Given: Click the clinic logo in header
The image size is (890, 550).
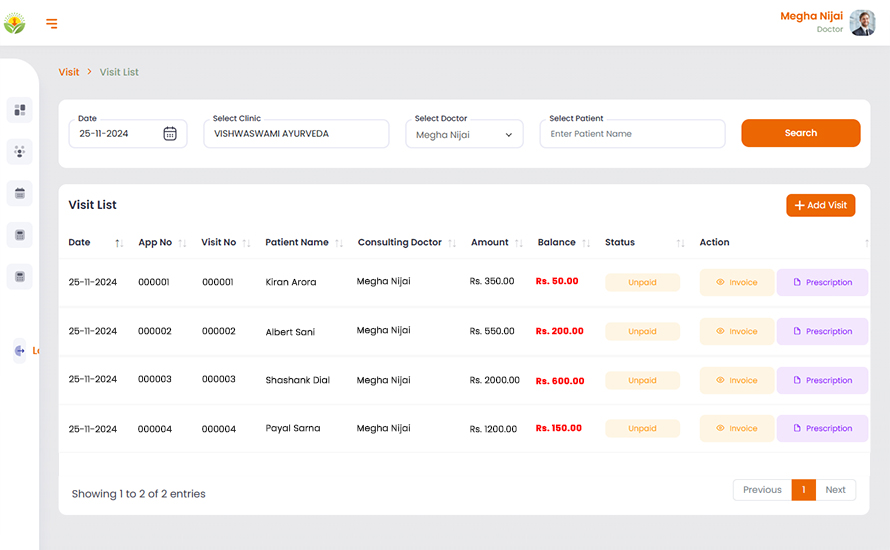Looking at the screenshot, I should 15,23.
